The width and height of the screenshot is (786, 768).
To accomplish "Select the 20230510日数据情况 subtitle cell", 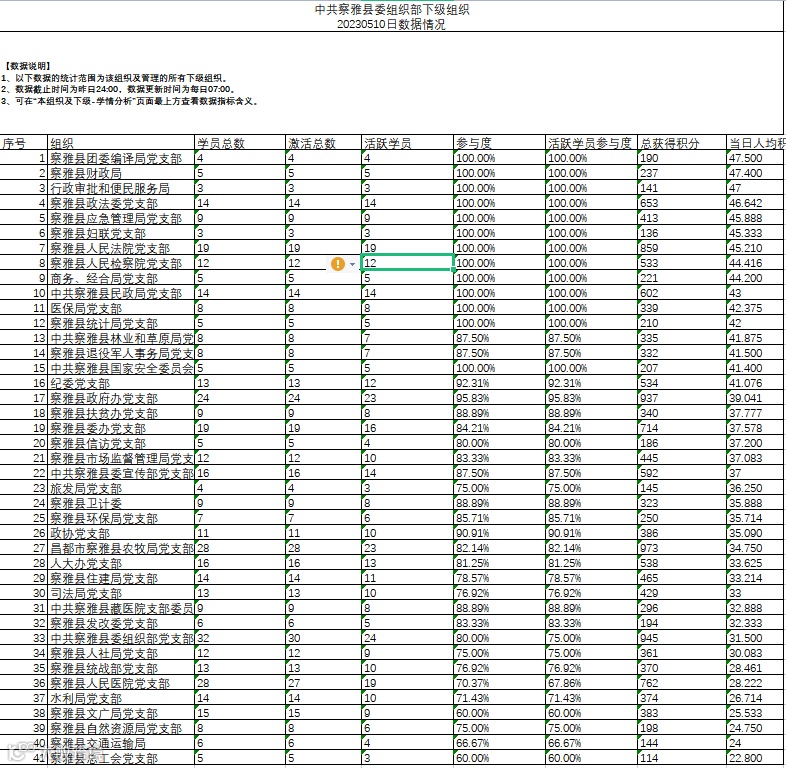I will click(391, 24).
